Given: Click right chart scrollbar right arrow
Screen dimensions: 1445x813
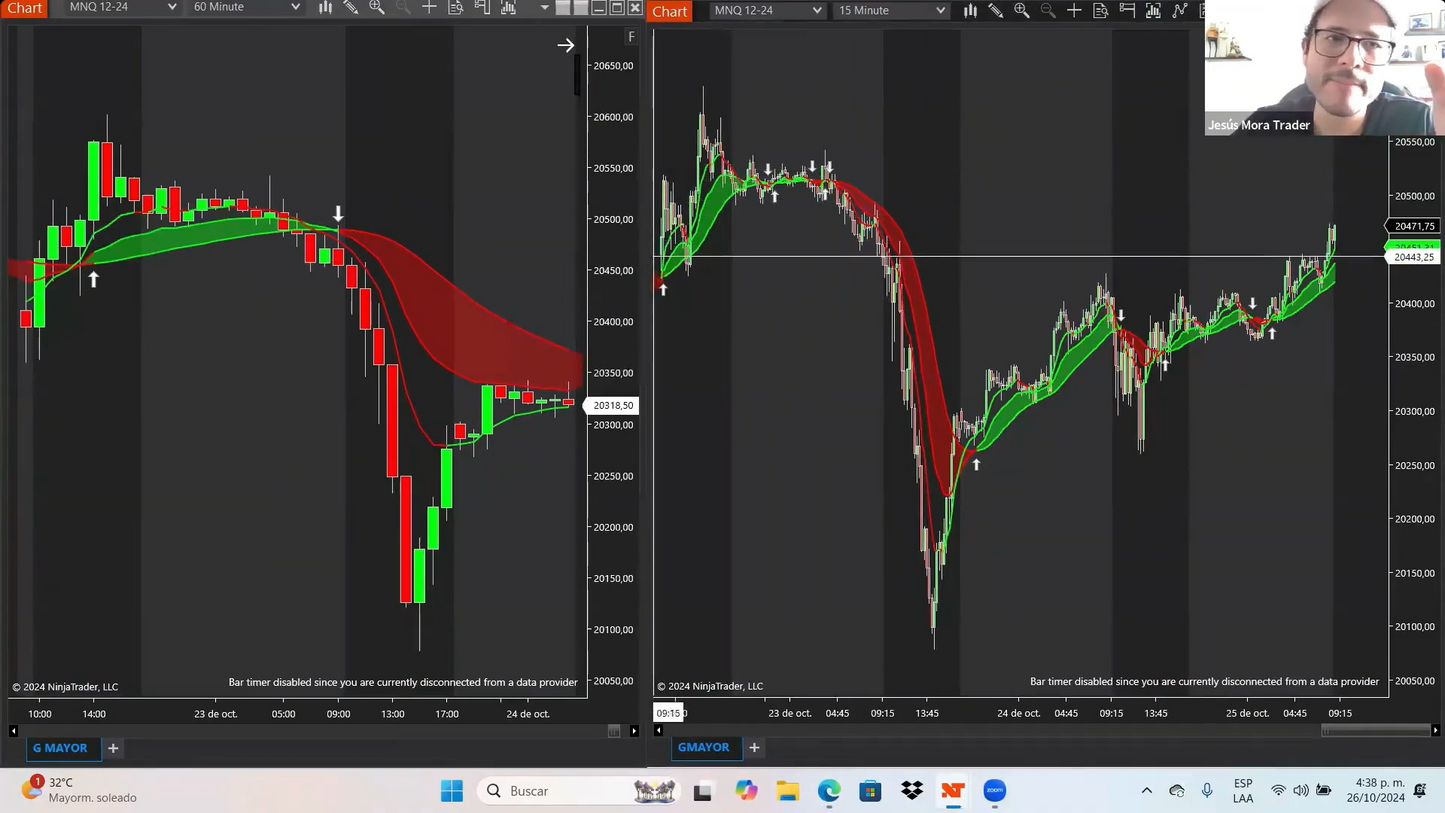Looking at the screenshot, I should 1436,730.
